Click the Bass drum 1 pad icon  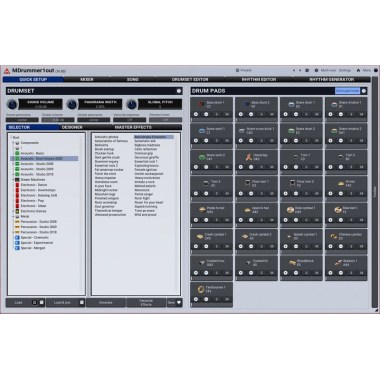pyautogui.click(x=201, y=104)
